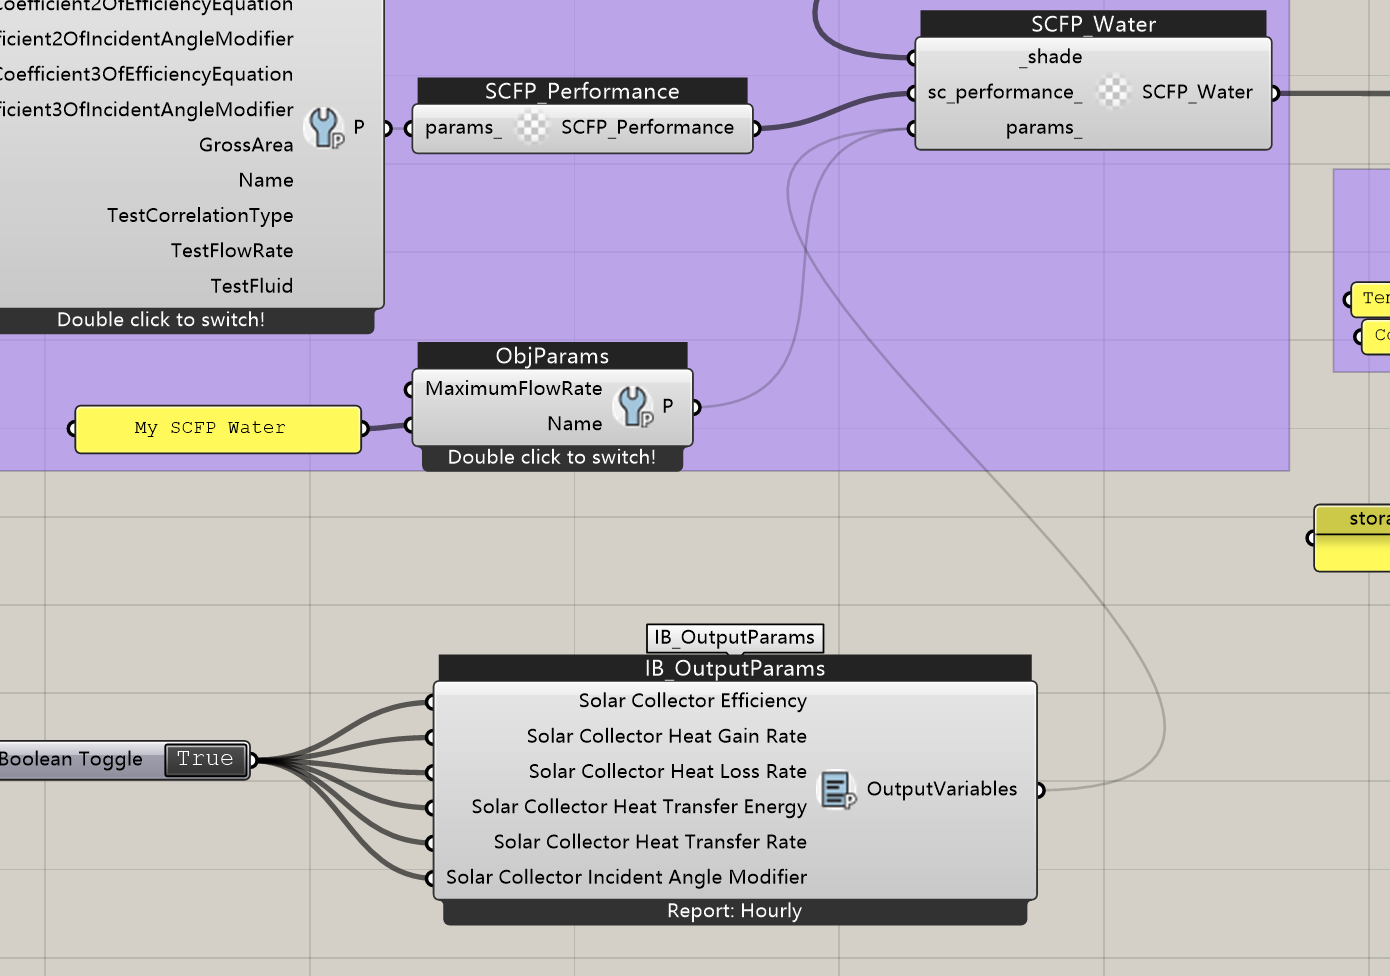
Task: Click the Solar Collector Efficiency input
Action: click(692, 701)
